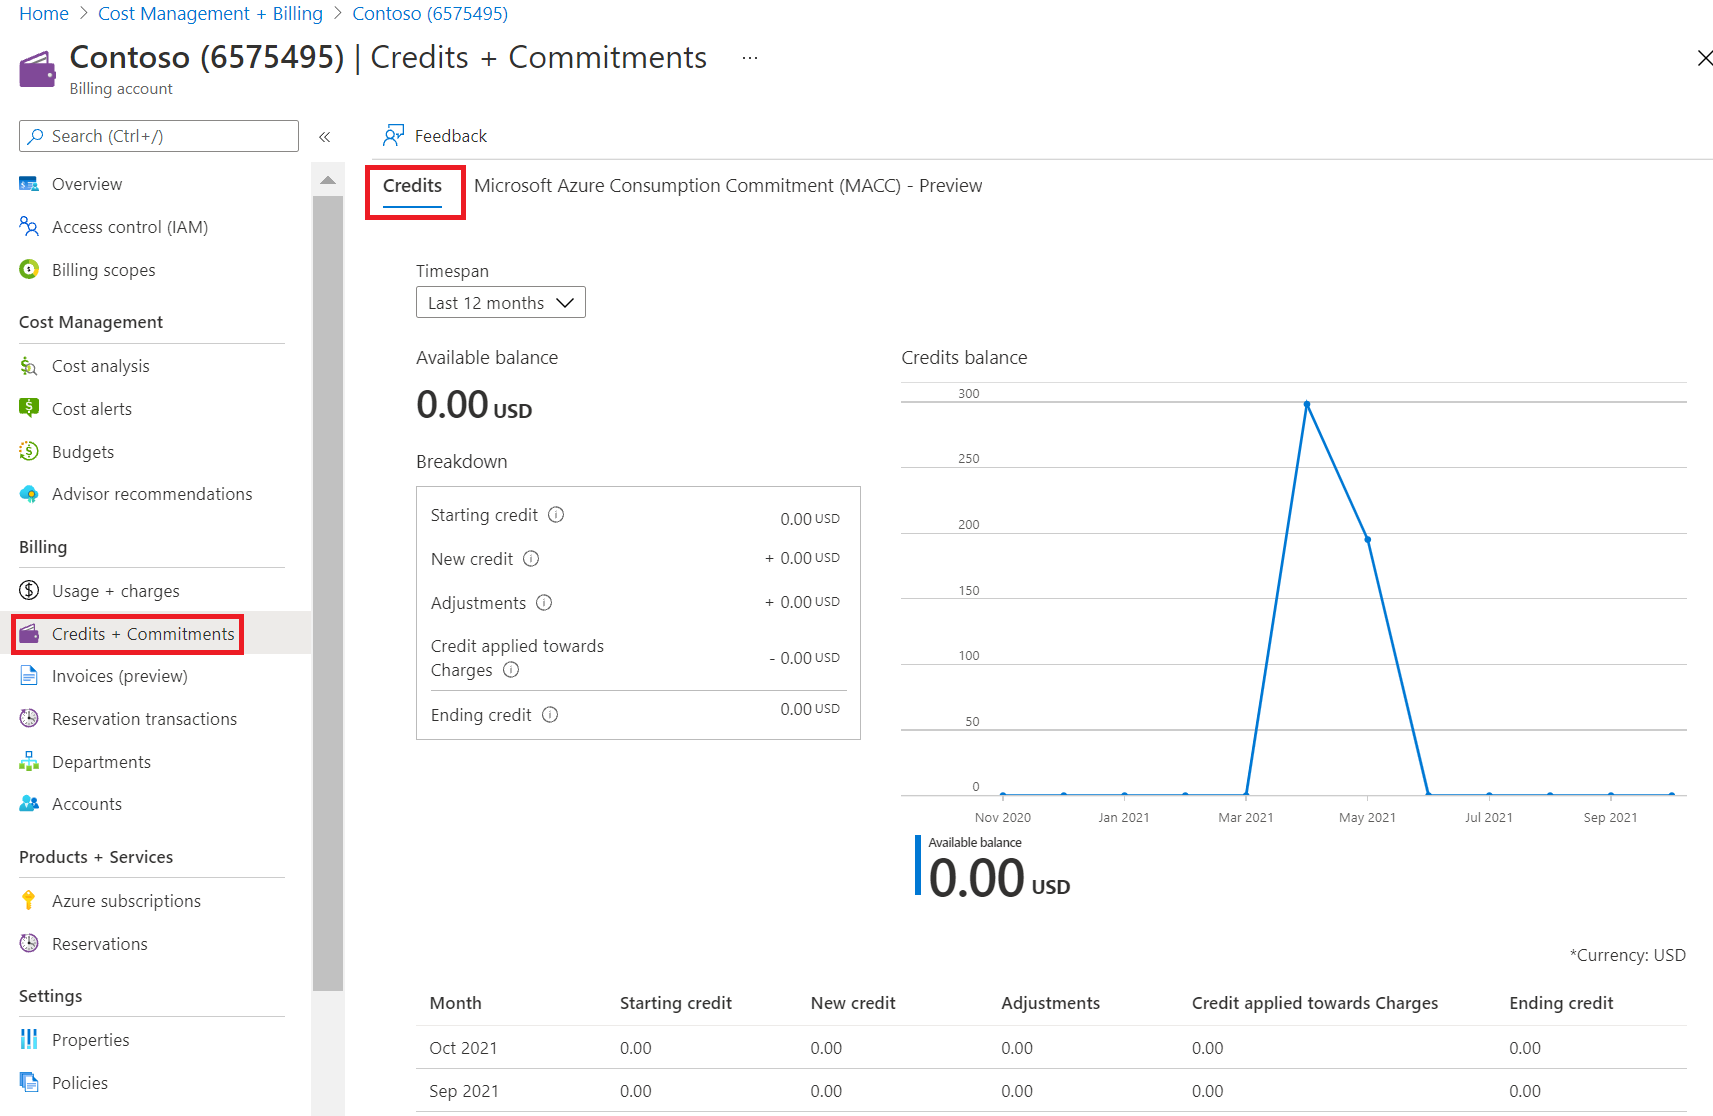
Task: Open the ellipsis more options menu
Action: click(750, 58)
